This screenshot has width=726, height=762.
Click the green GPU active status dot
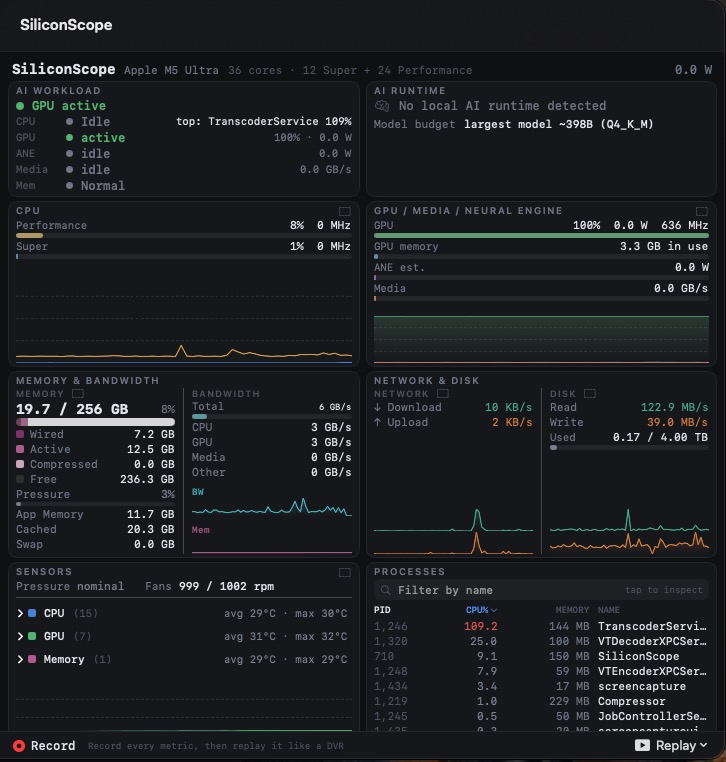[x=20, y=106]
